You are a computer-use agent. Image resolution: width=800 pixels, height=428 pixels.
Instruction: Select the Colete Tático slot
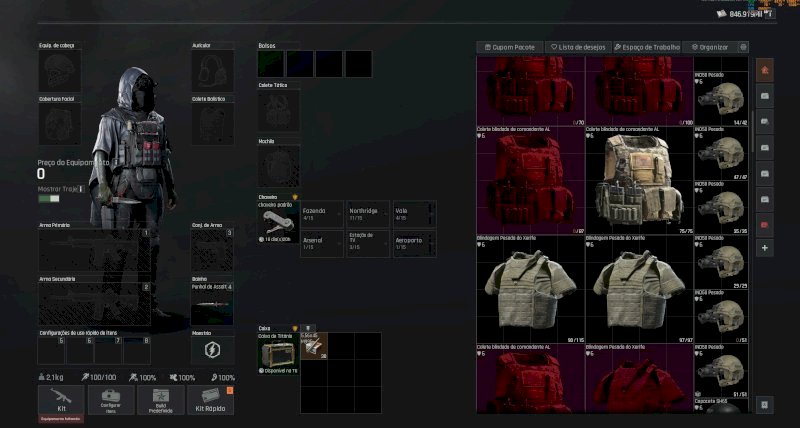click(x=279, y=111)
